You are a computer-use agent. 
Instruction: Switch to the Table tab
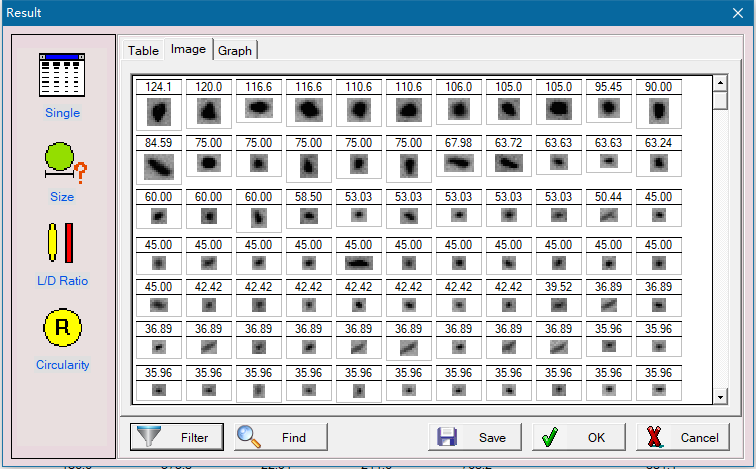coord(143,51)
